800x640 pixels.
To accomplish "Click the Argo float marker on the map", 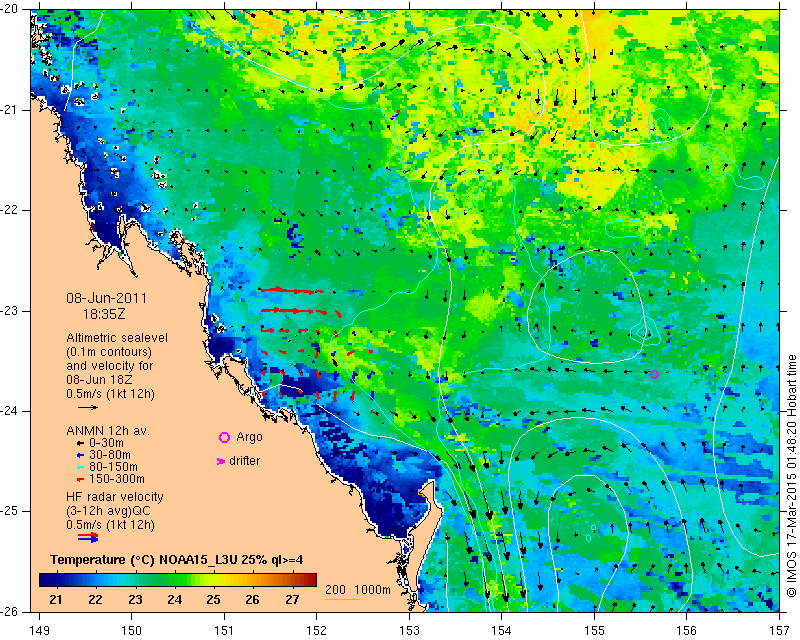I will 654,375.
